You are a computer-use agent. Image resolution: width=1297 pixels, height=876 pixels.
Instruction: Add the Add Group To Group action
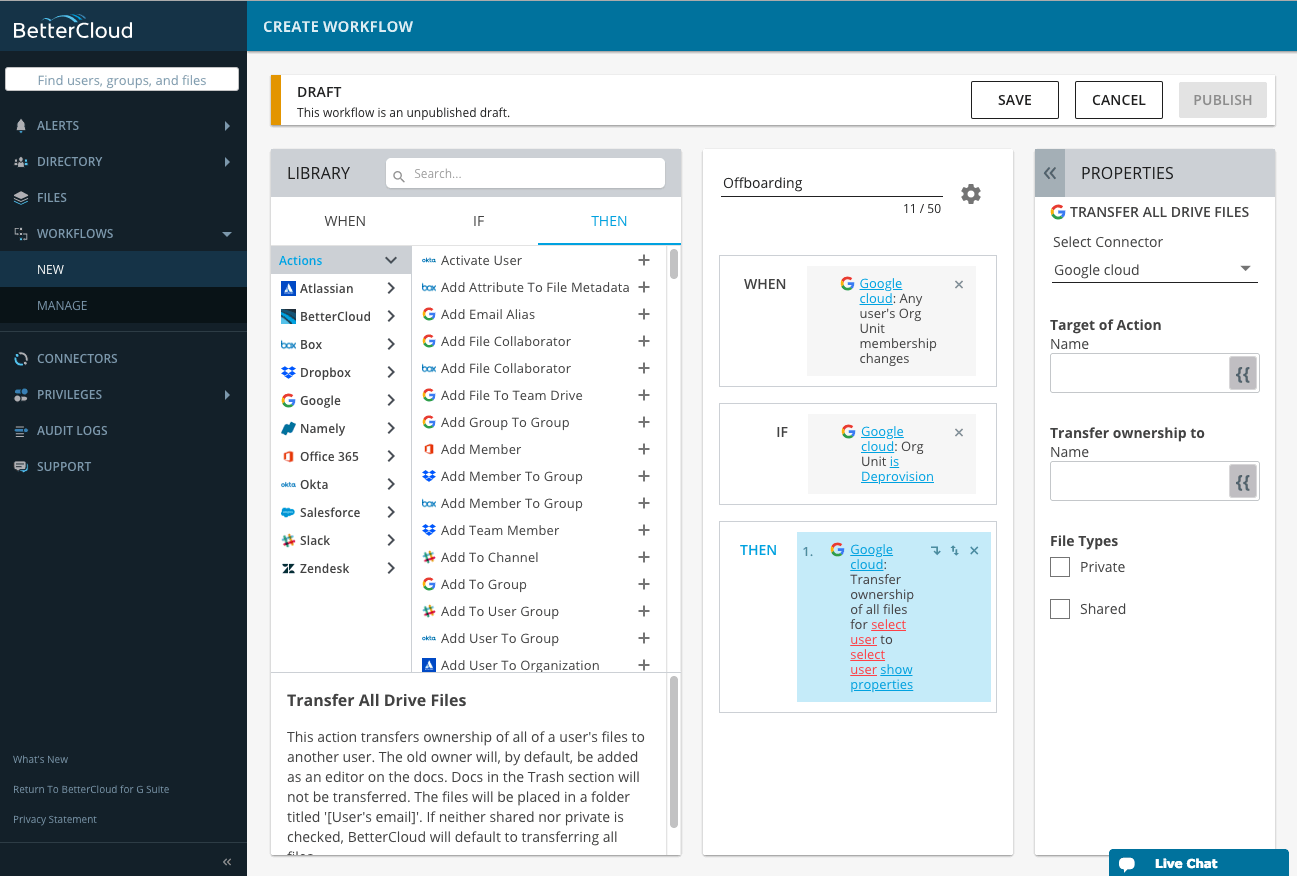(x=644, y=422)
